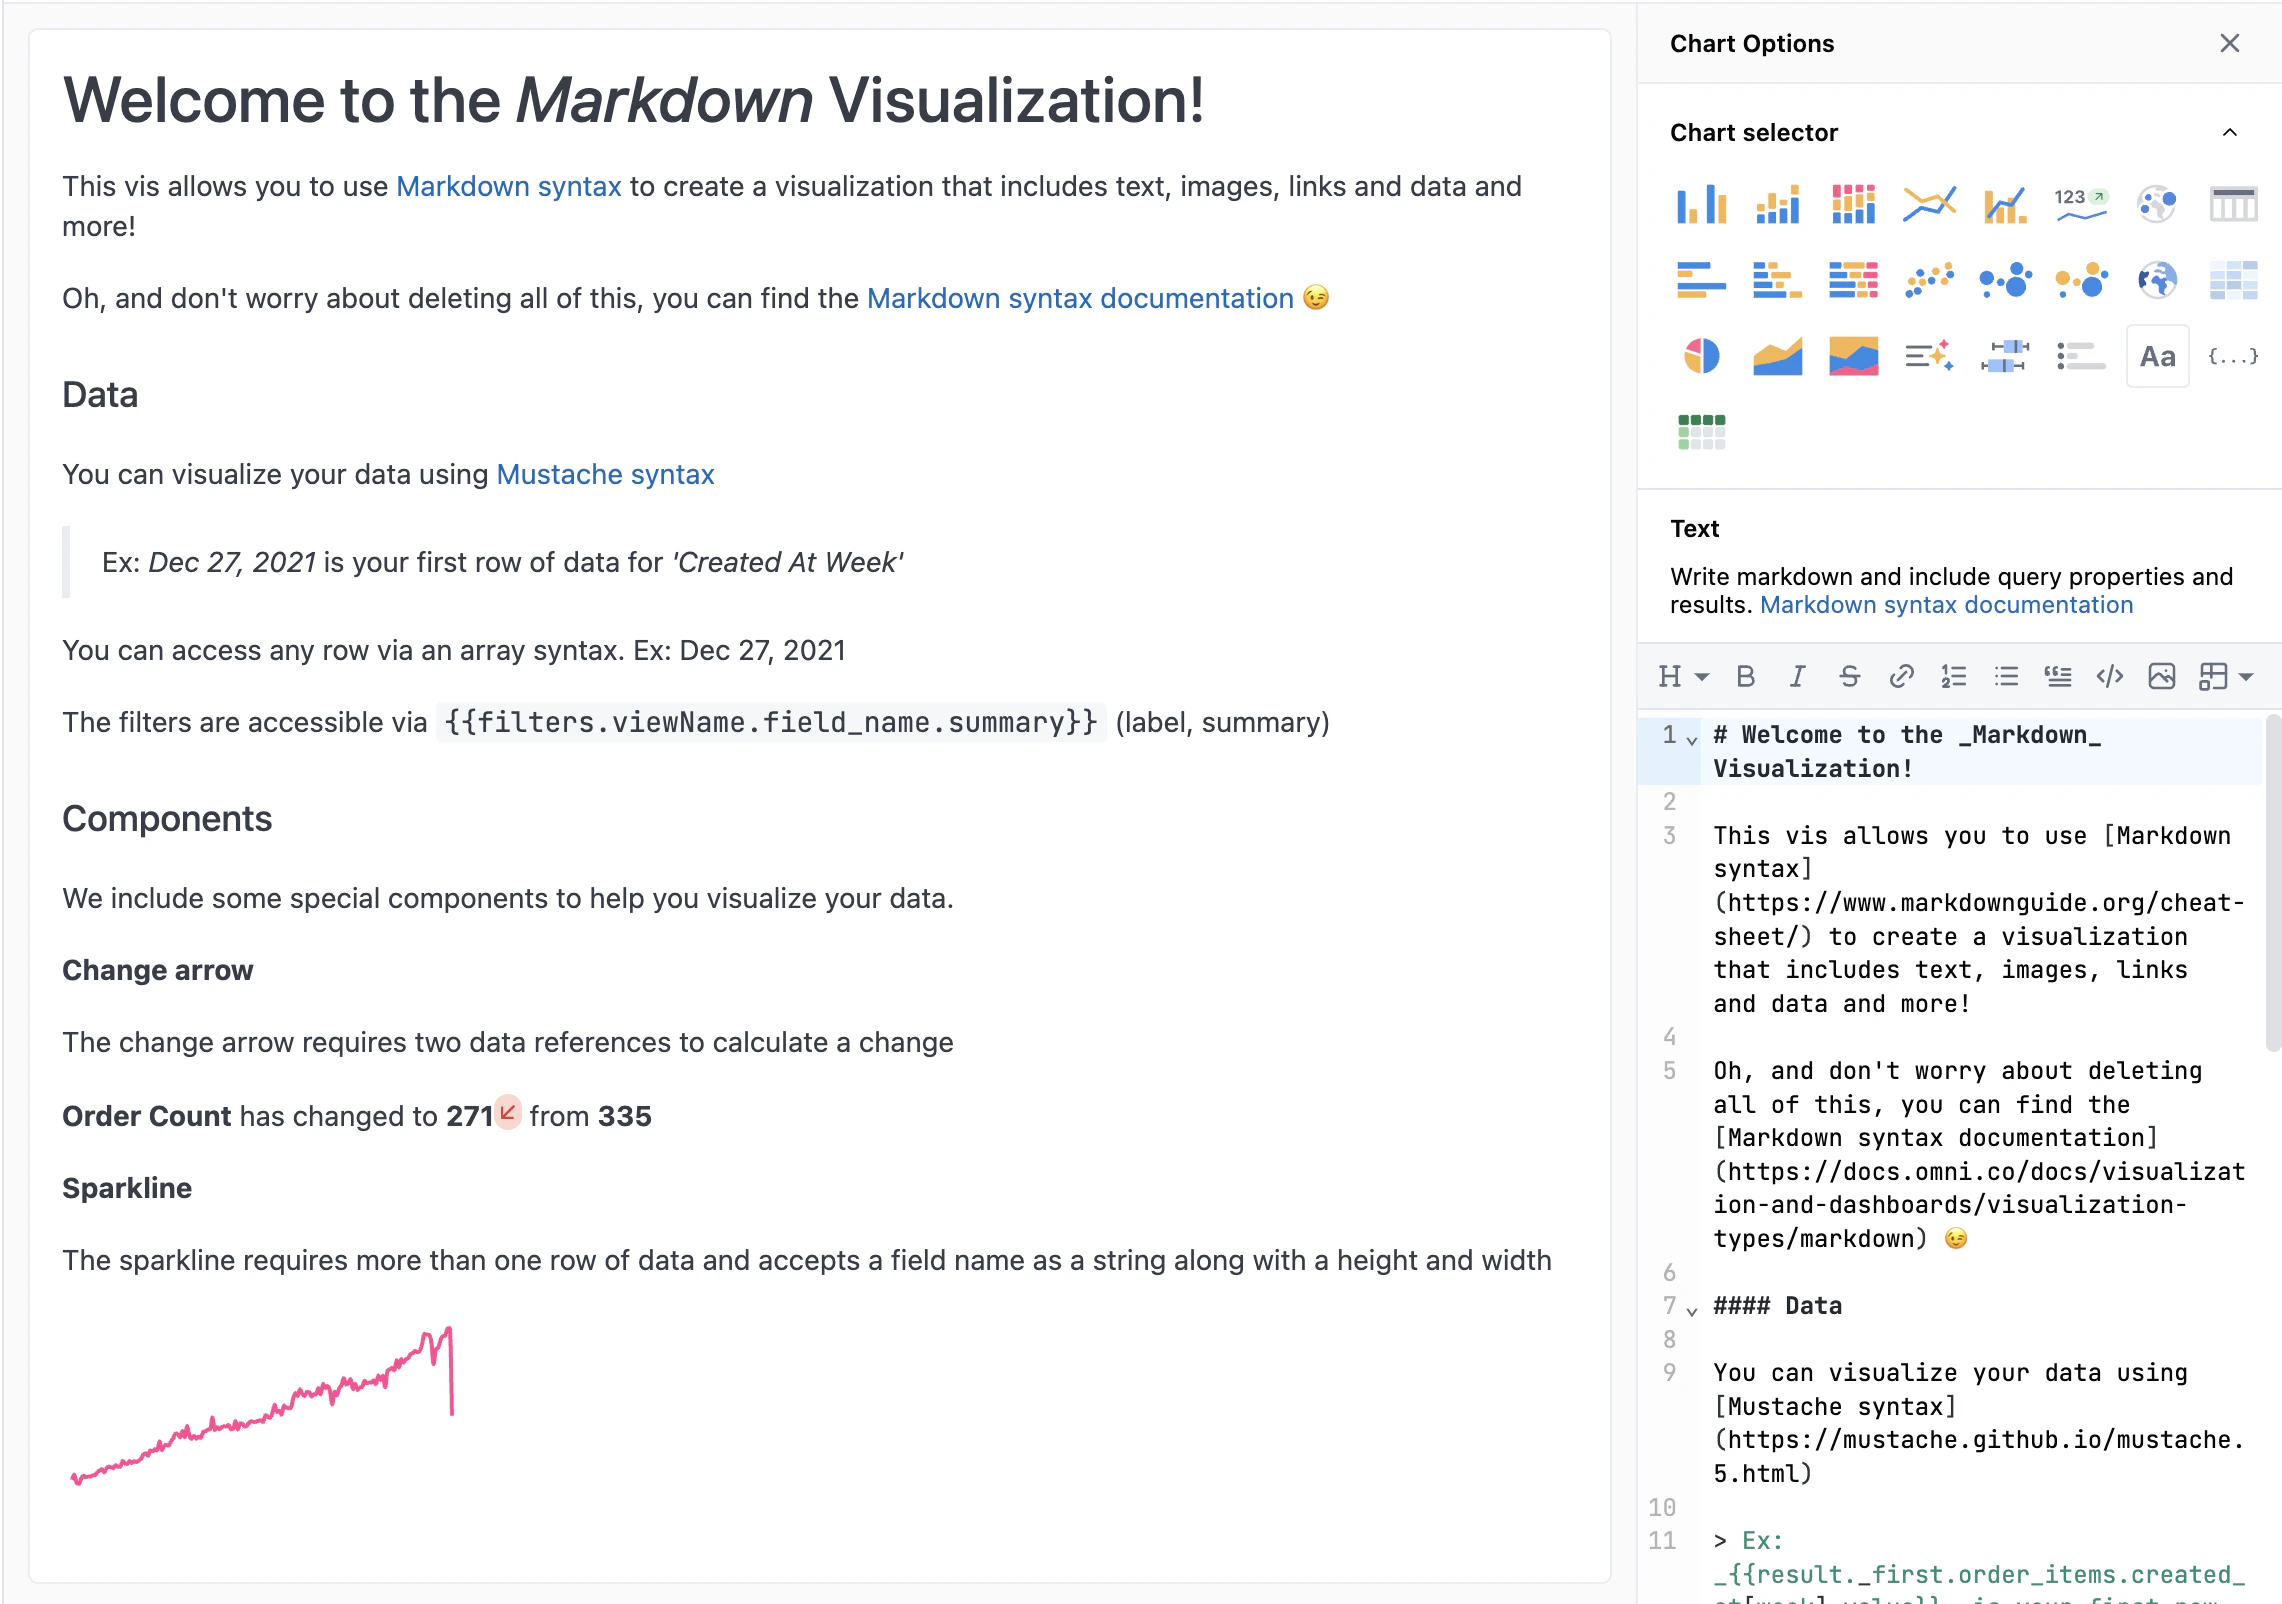The image size is (2282, 1604).
Task: Close the Chart Options panel
Action: click(2229, 43)
